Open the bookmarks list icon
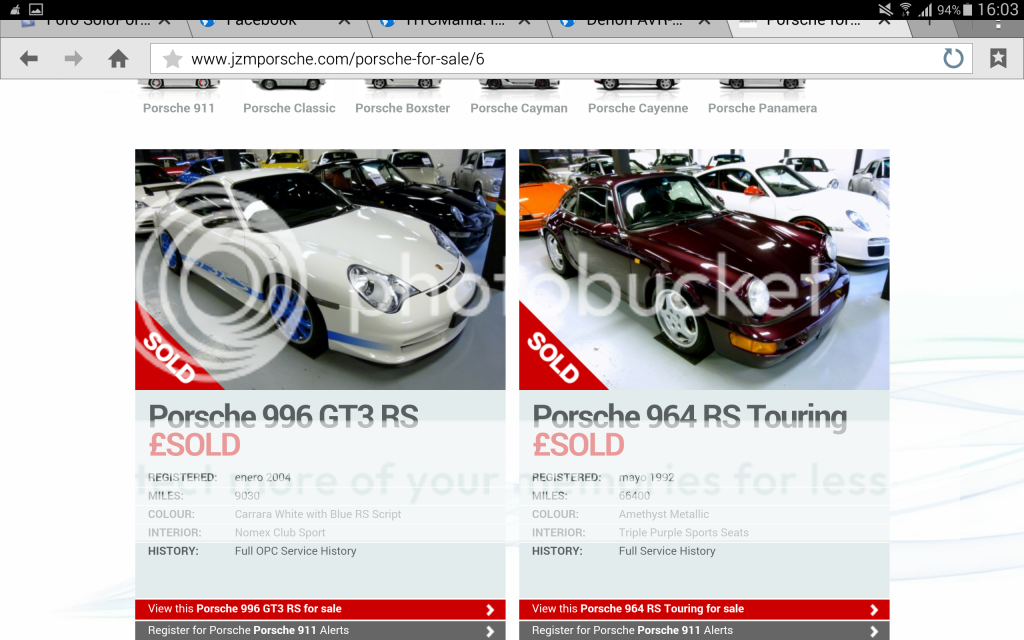Viewport: 1024px width, 640px height. click(998, 59)
